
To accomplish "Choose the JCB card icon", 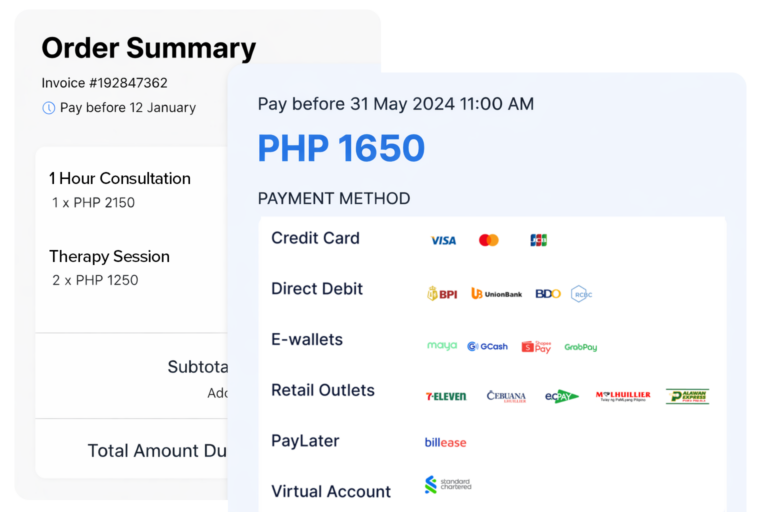I will 538,240.
